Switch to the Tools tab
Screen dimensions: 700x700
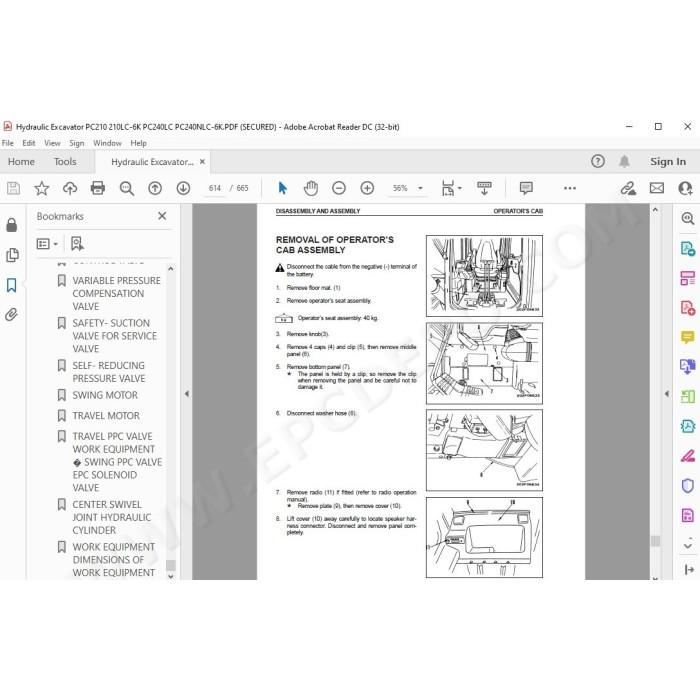coord(65,162)
